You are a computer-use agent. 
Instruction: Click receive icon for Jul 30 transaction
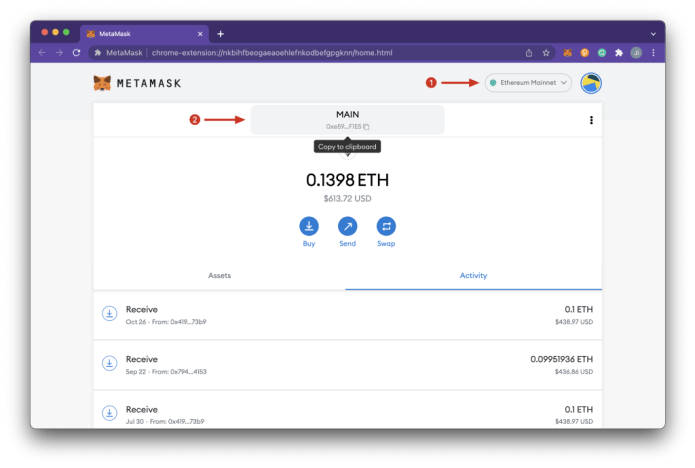[109, 413]
